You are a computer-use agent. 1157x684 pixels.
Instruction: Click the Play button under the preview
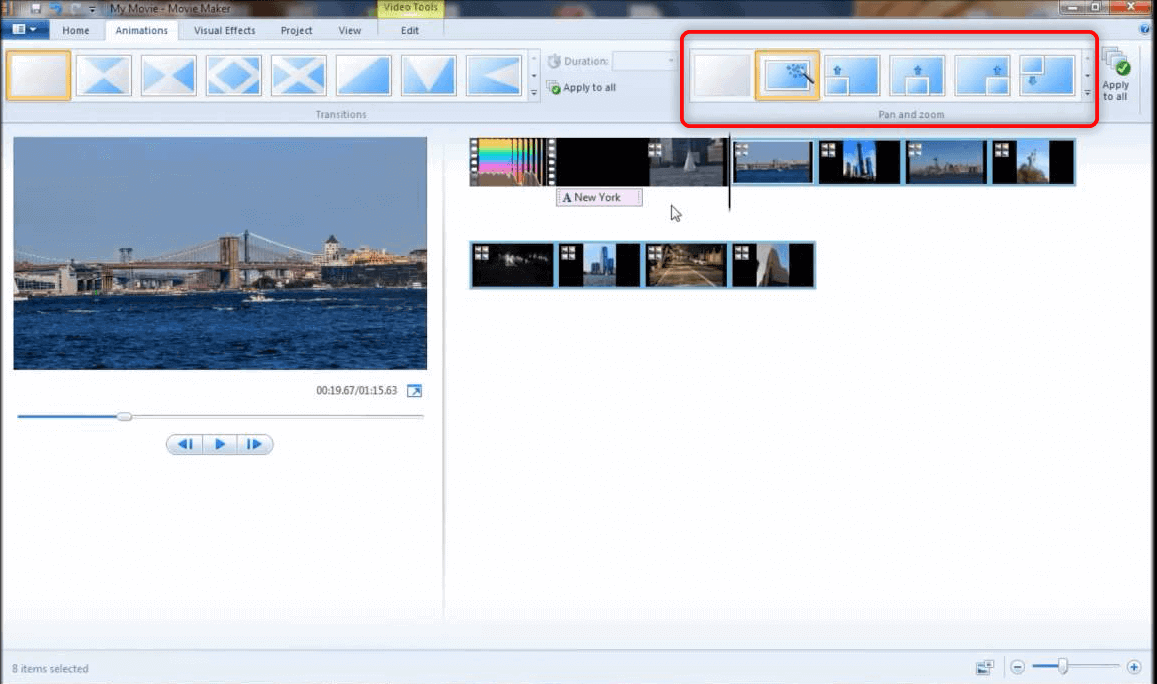click(x=220, y=444)
